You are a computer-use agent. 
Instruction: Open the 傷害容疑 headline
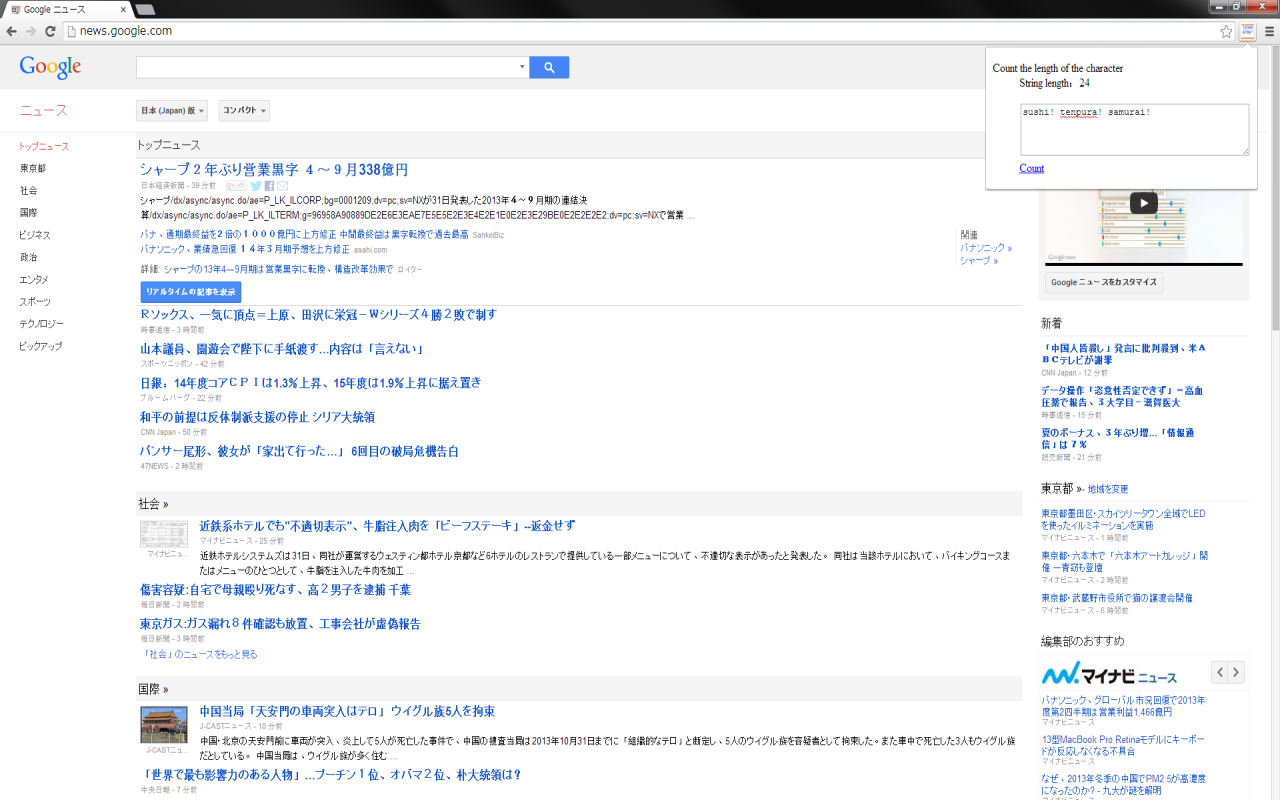(275, 590)
